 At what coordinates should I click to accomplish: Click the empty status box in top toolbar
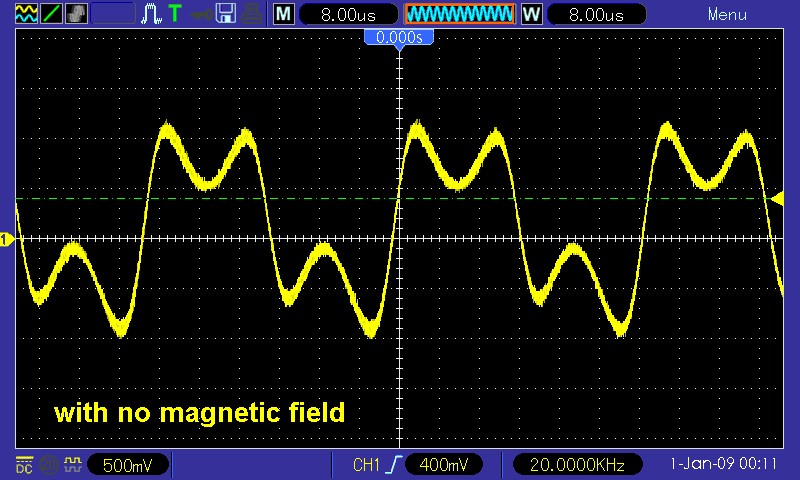point(113,14)
